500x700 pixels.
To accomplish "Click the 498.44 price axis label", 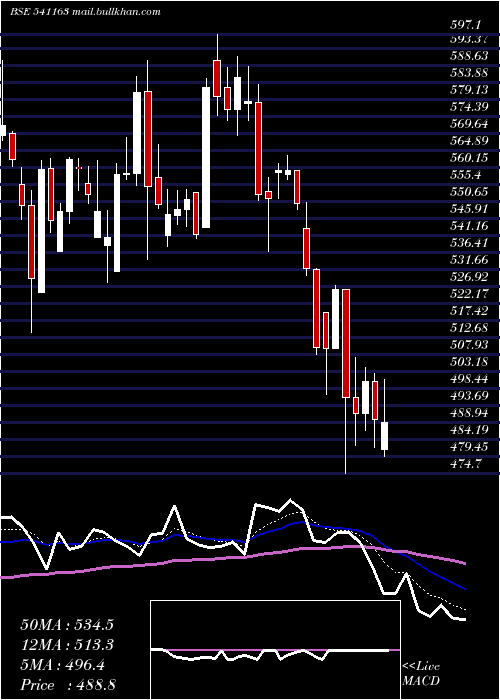I will tap(468, 379).
